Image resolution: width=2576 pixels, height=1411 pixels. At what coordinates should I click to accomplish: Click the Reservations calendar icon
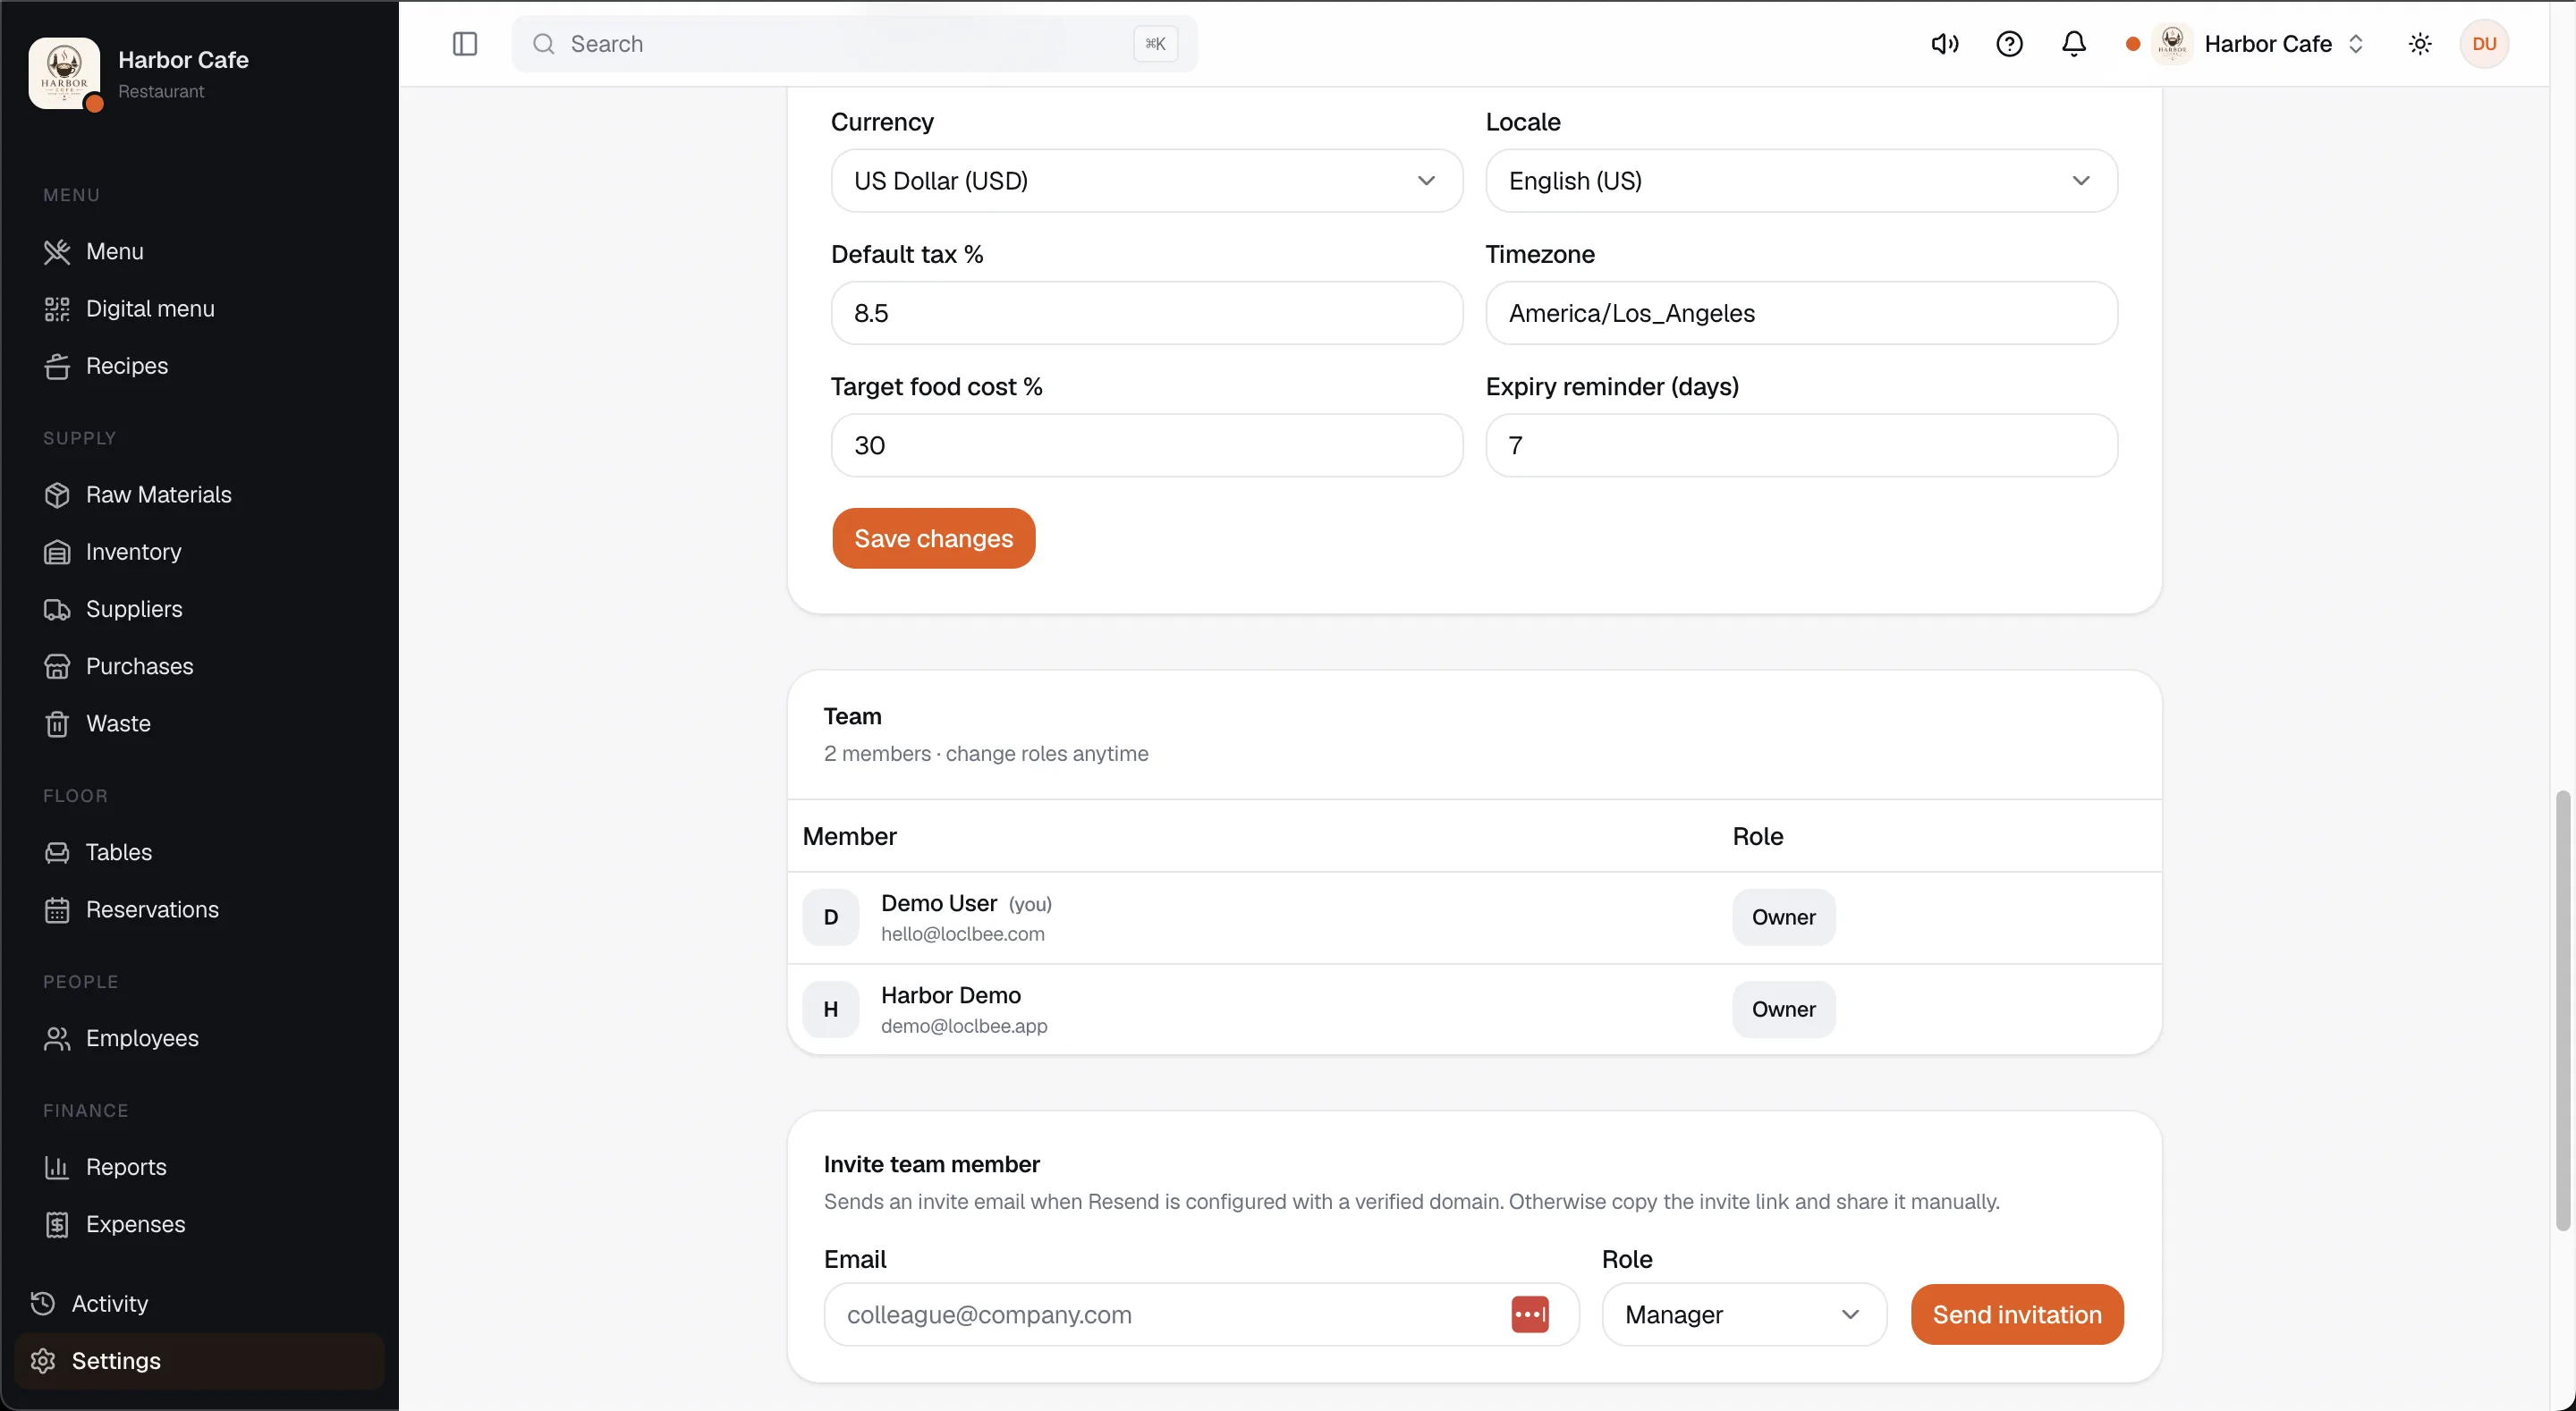pos(57,910)
